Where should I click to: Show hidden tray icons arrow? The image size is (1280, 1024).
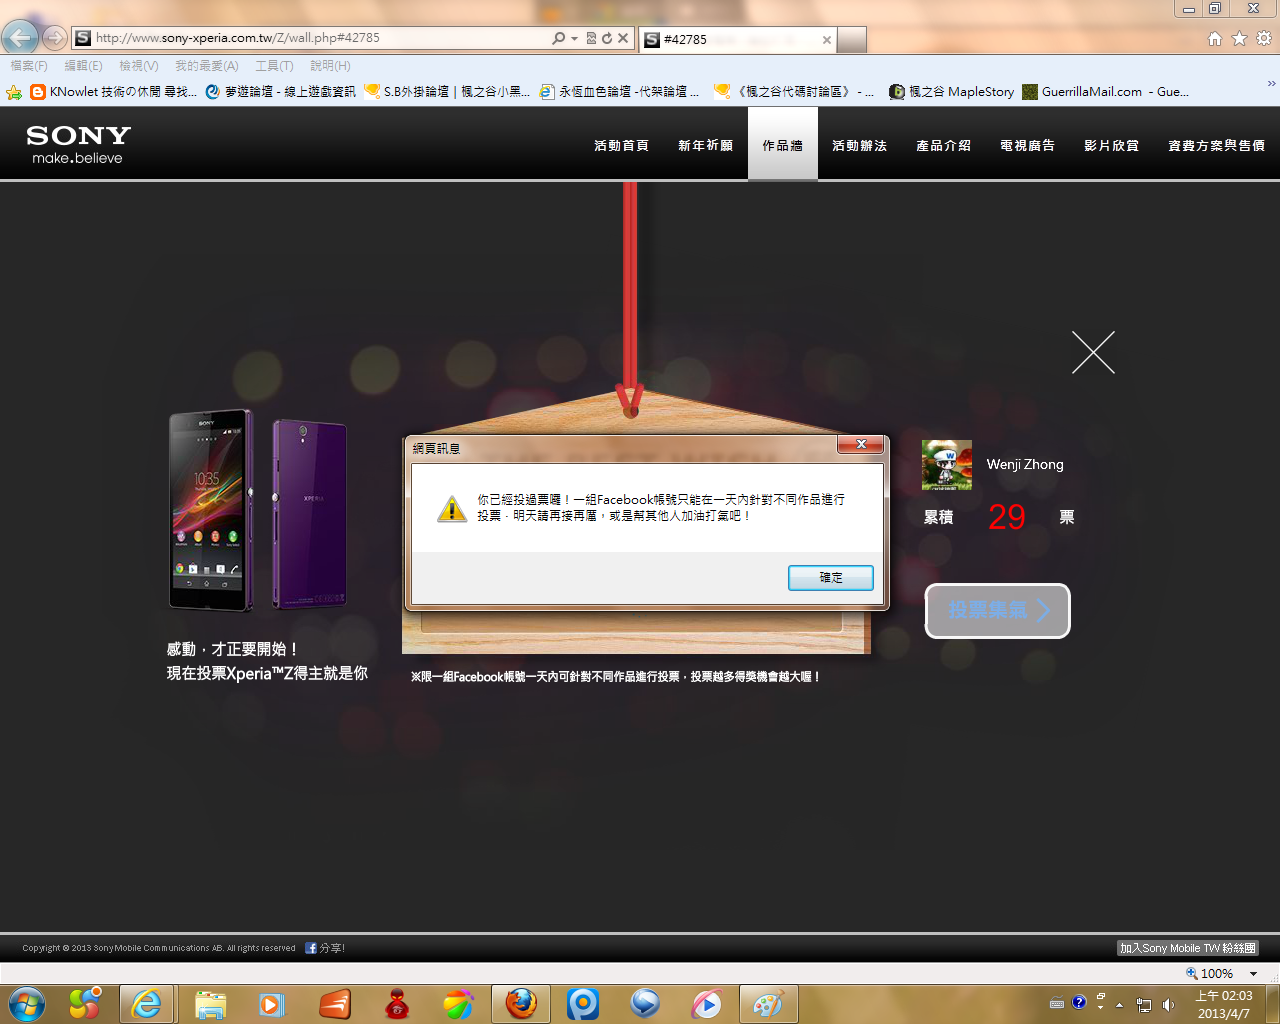coord(1119,1004)
